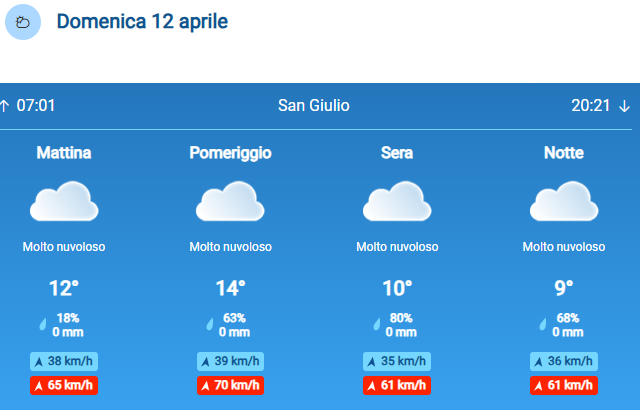
Task: Click the Sera Molto nuvoloso description
Action: pos(397,247)
